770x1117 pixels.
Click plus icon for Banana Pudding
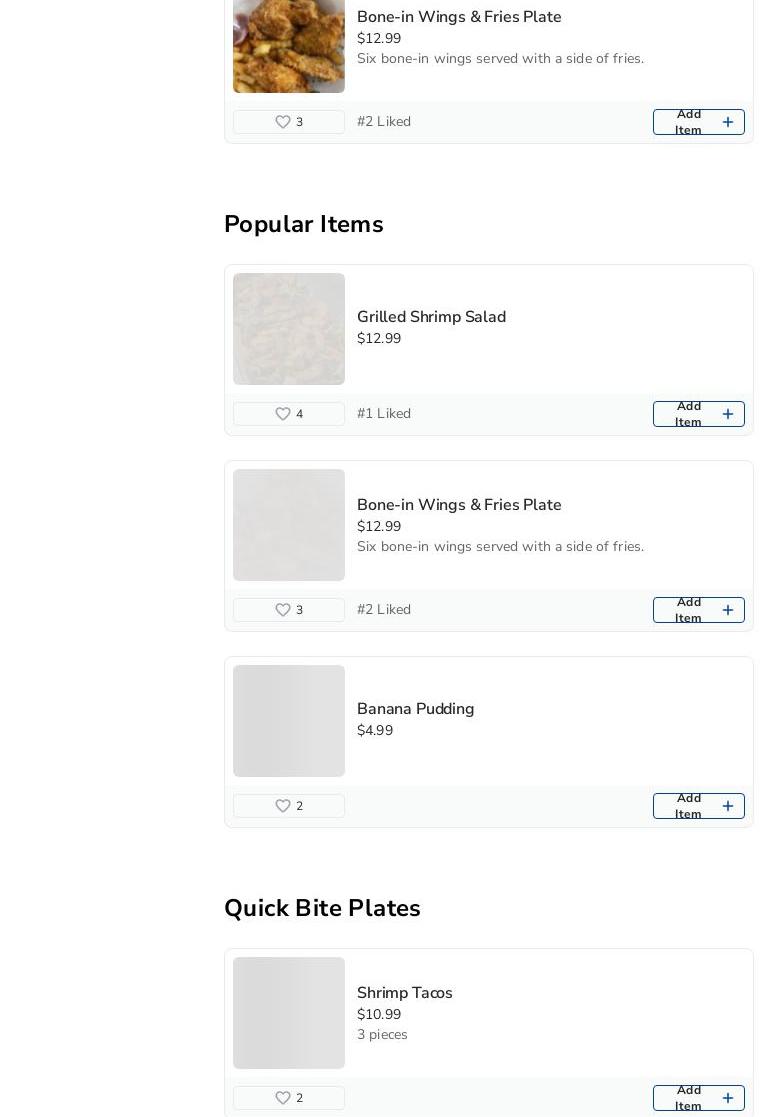click(727, 806)
